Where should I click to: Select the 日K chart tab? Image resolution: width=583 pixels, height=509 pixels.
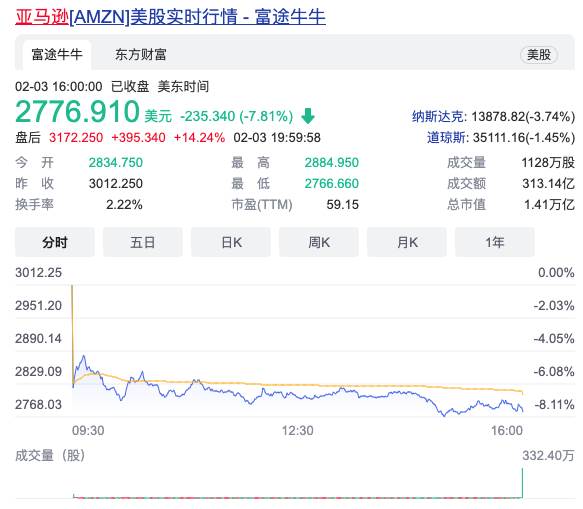click(x=231, y=242)
